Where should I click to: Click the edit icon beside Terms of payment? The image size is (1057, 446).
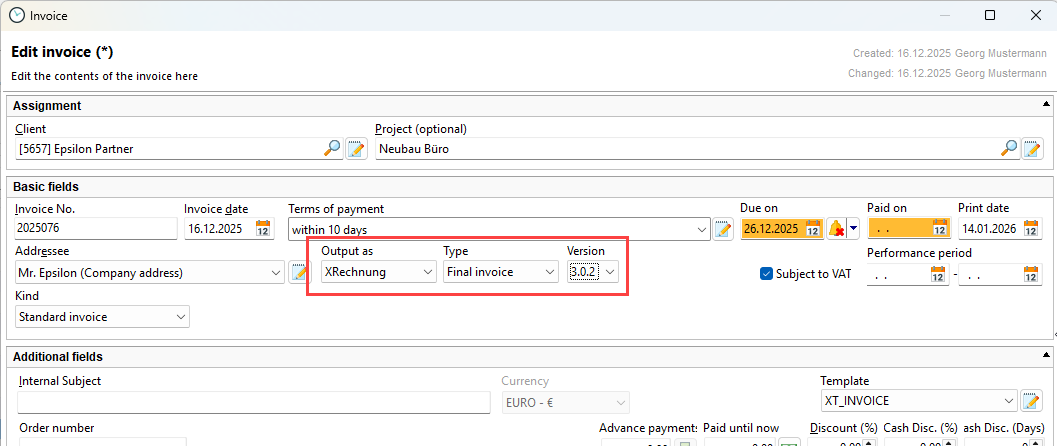[x=724, y=229]
